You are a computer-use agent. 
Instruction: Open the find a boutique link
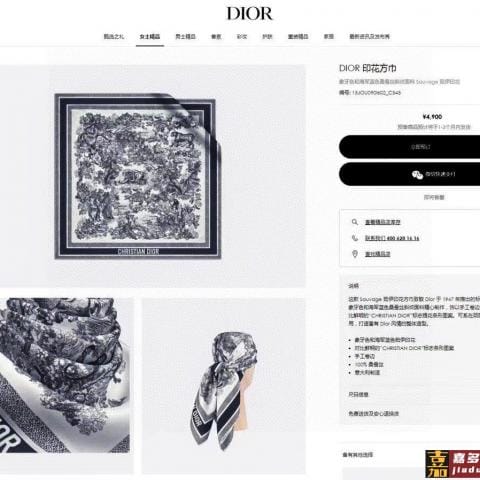coord(377,254)
